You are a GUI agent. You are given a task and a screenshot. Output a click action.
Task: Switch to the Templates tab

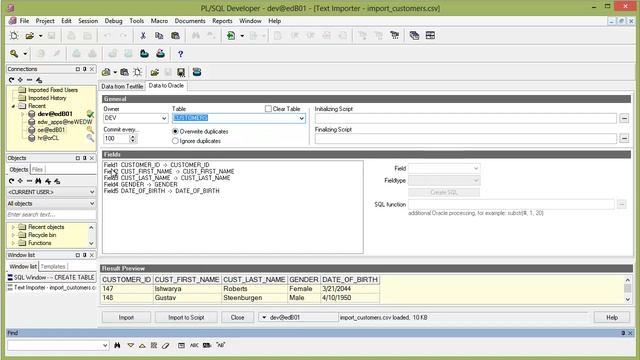[53, 266]
